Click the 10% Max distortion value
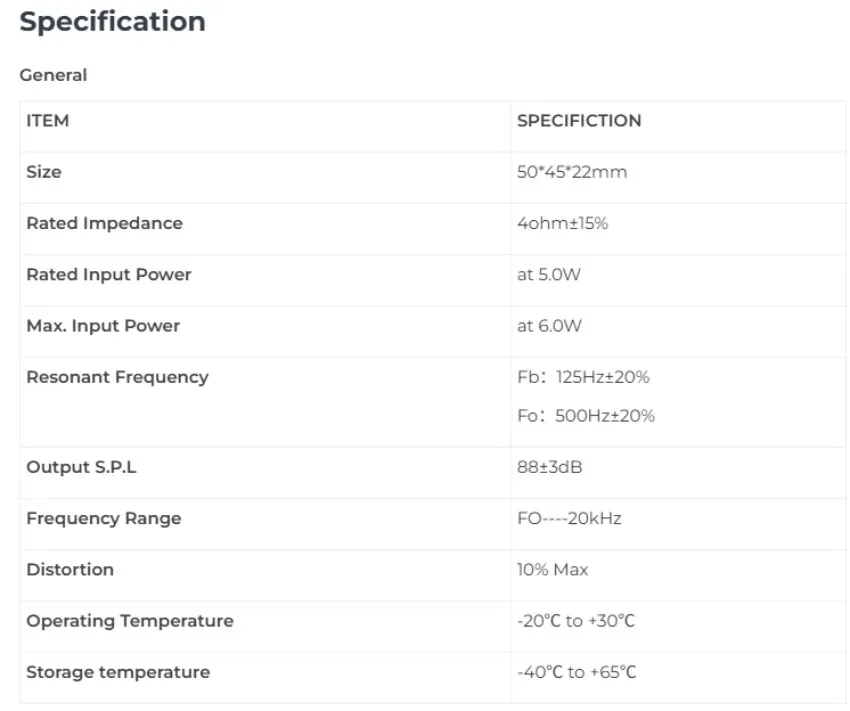The height and width of the screenshot is (711, 850). 552,570
